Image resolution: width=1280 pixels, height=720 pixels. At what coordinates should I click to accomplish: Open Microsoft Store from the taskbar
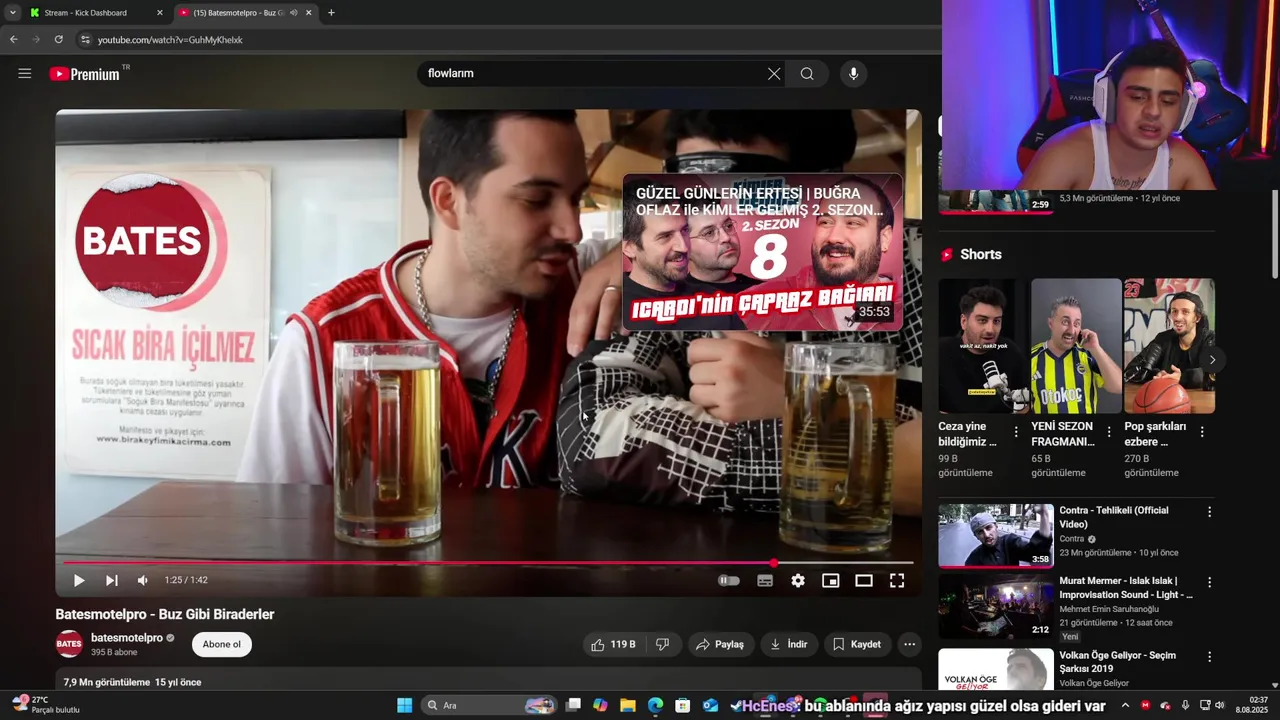tap(683, 705)
